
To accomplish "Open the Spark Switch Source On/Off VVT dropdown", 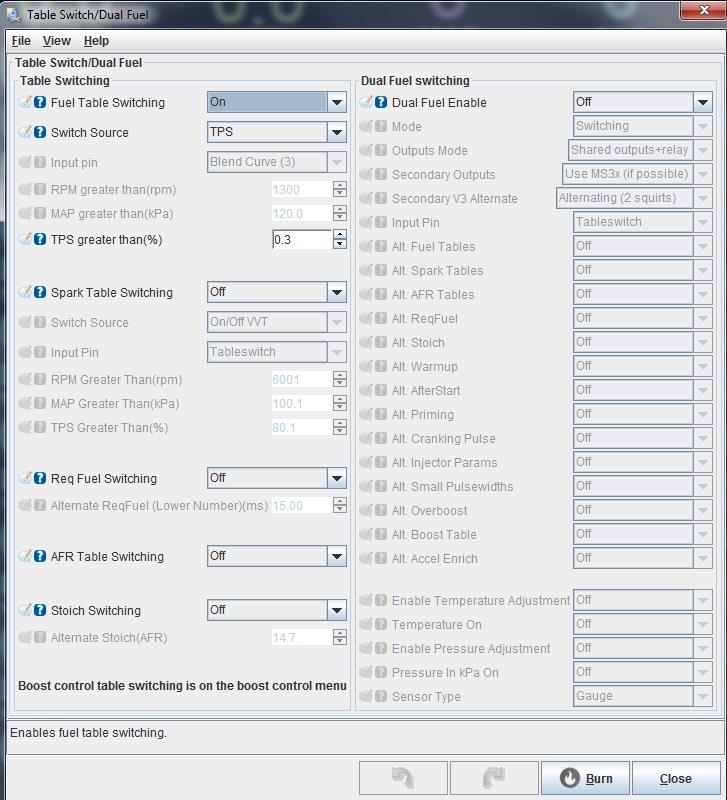I will pyautogui.click(x=277, y=322).
